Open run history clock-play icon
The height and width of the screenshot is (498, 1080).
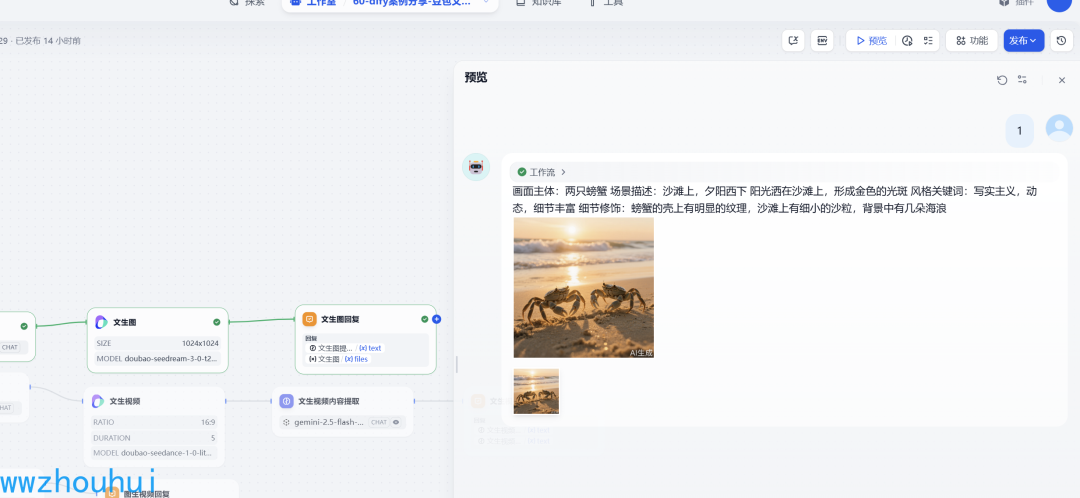[907, 41]
